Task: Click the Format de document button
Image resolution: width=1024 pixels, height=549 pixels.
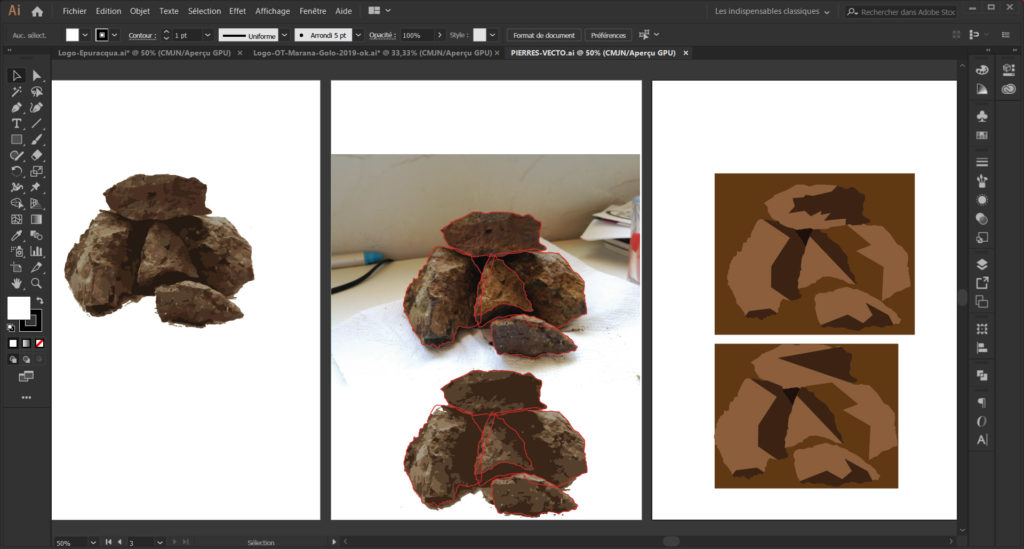Action: pyautogui.click(x=543, y=35)
